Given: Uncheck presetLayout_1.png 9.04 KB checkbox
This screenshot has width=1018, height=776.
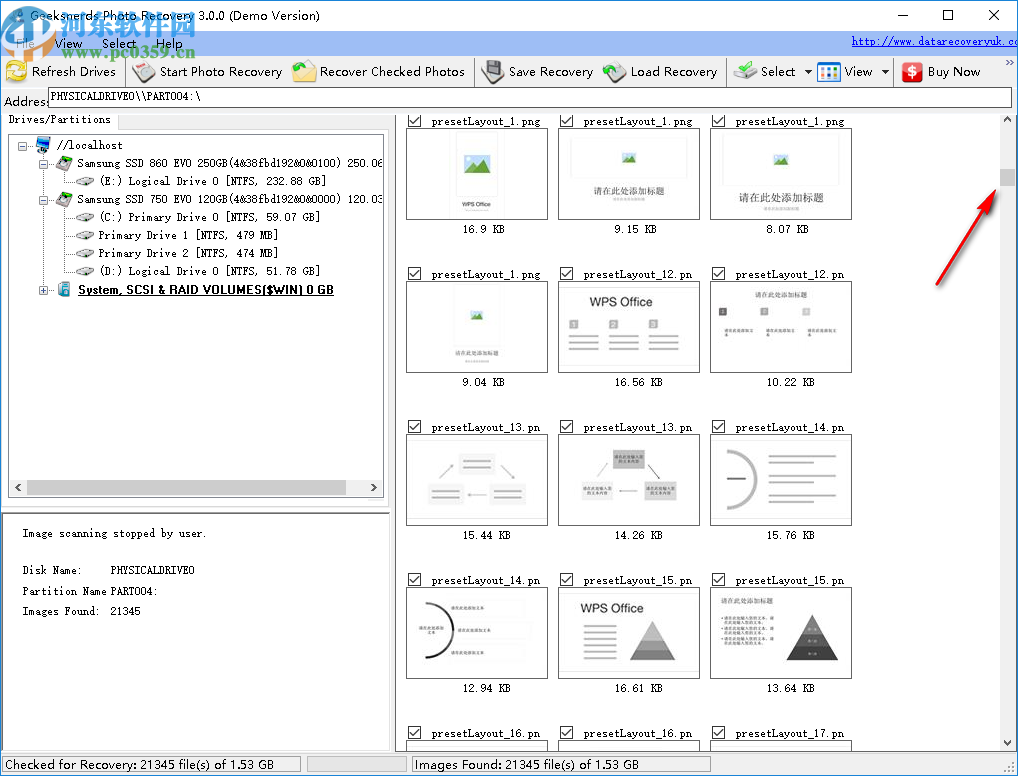Looking at the screenshot, I should (x=414, y=273).
